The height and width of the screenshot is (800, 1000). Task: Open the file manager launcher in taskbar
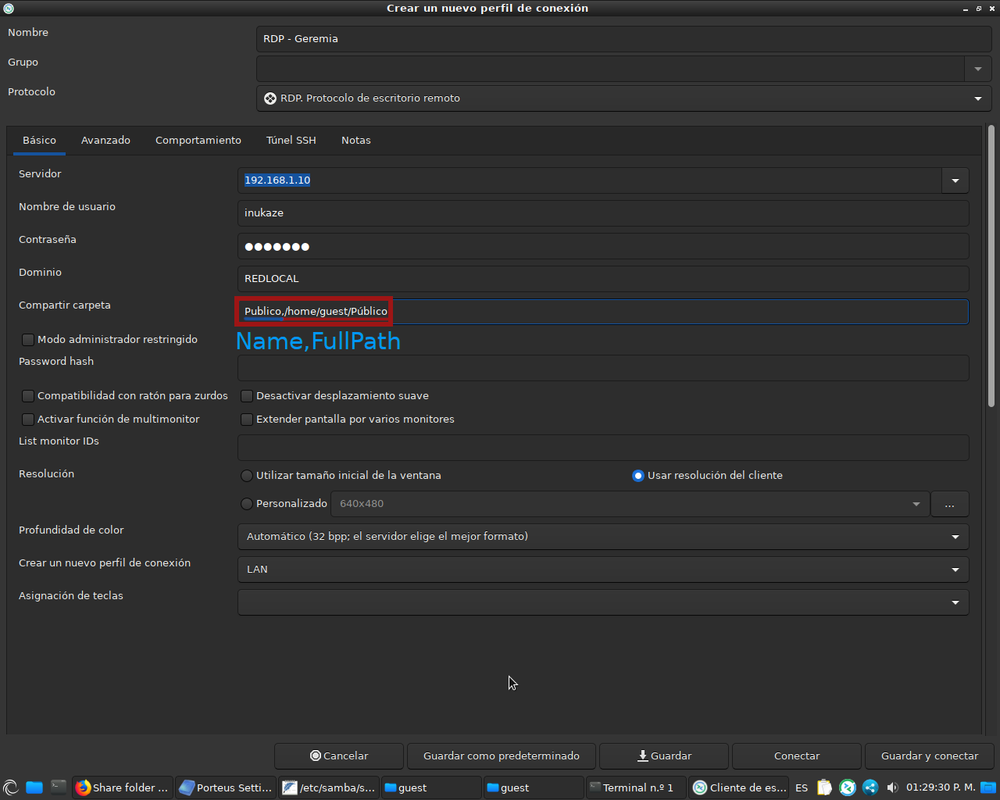click(34, 788)
